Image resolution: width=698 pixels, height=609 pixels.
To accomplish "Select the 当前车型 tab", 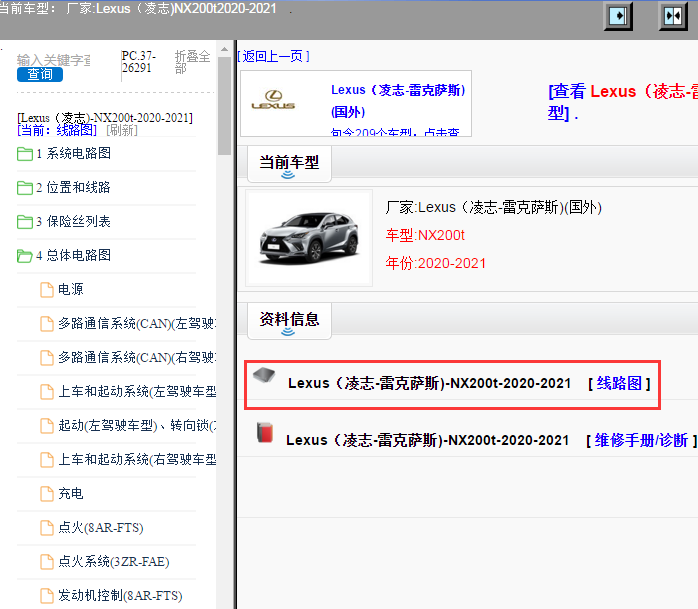I will click(x=289, y=164).
